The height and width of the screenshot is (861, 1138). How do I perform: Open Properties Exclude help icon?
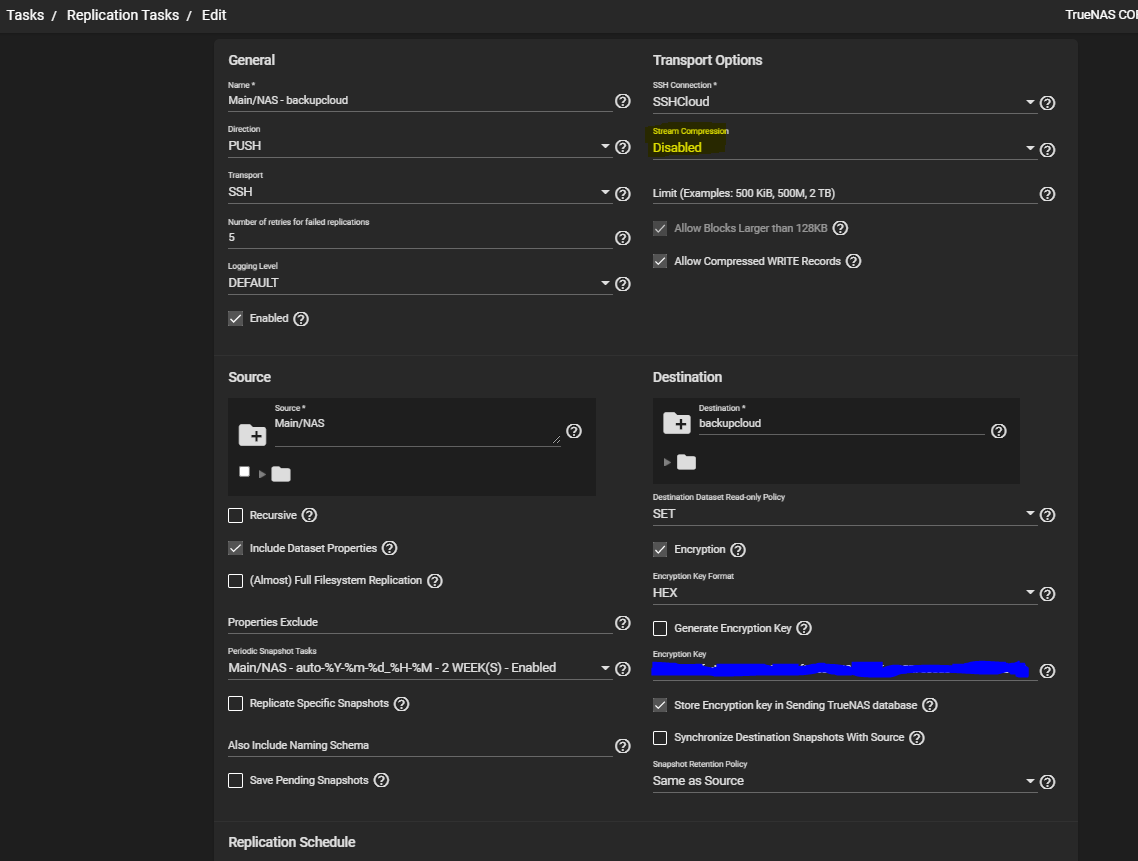(x=623, y=623)
